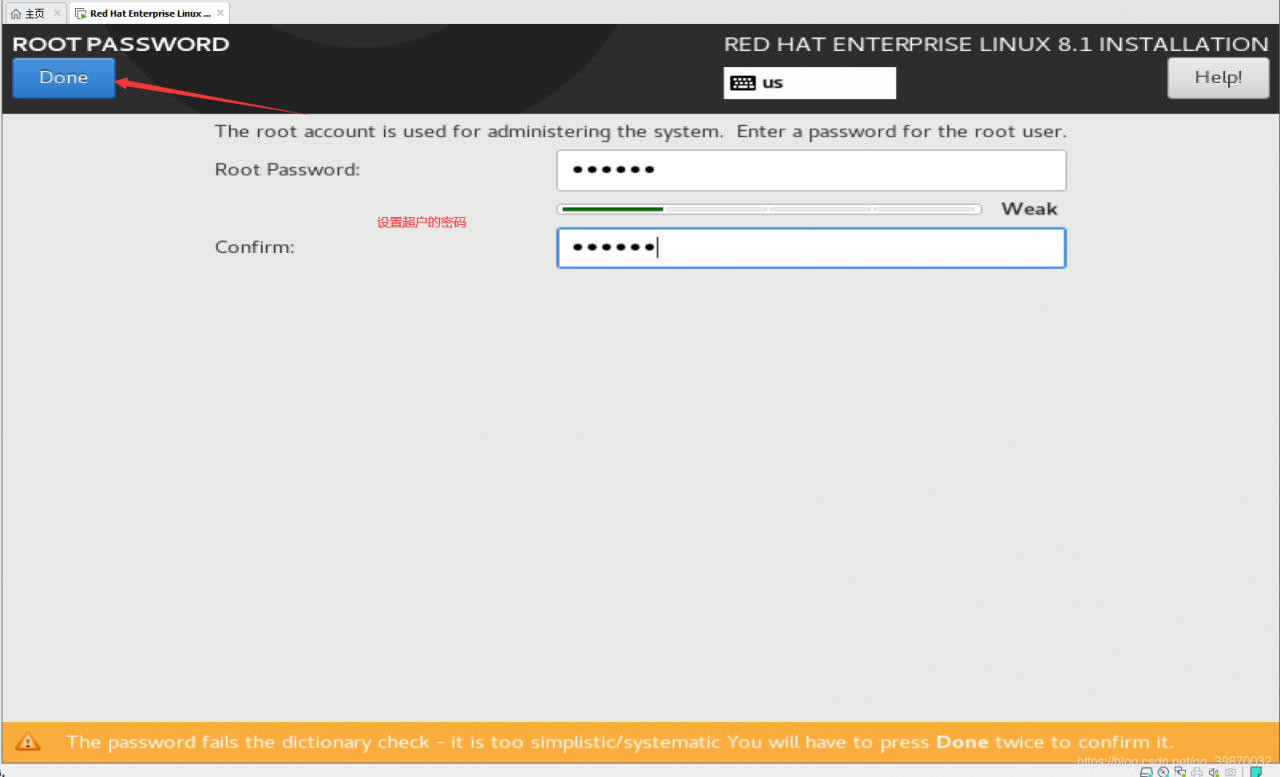Click the root account description text

coord(641,131)
